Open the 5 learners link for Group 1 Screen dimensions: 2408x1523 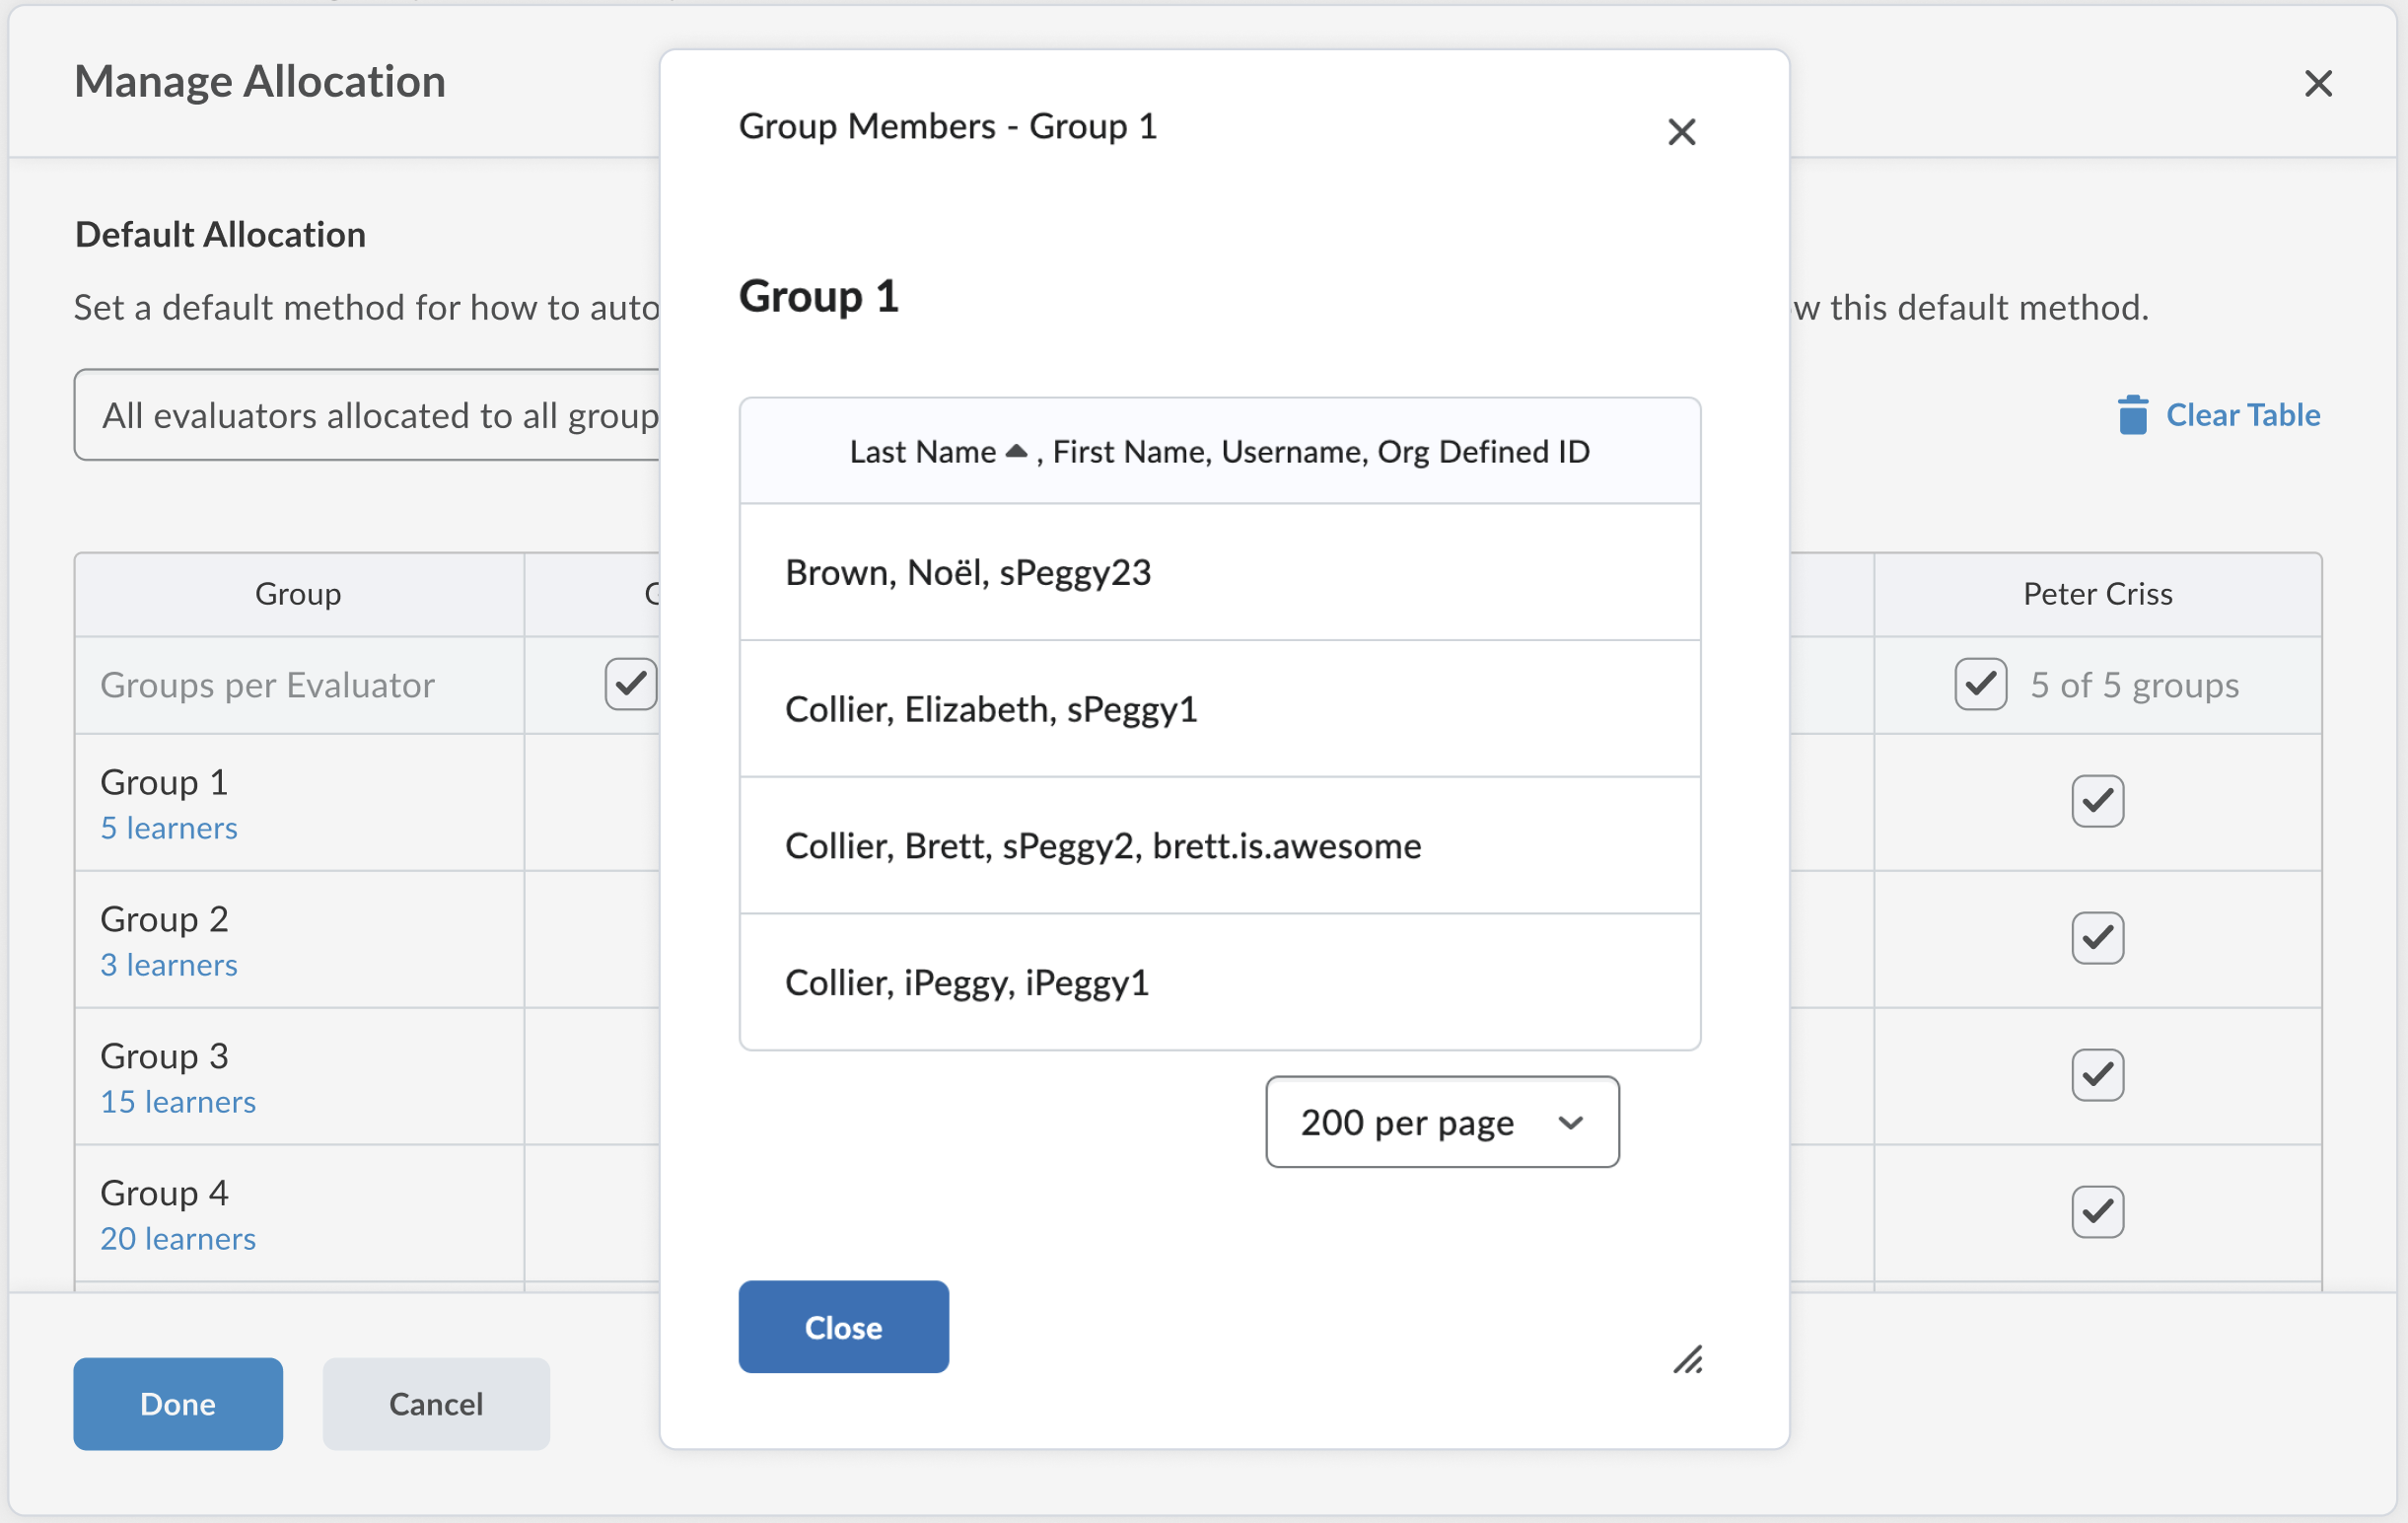[x=169, y=828]
